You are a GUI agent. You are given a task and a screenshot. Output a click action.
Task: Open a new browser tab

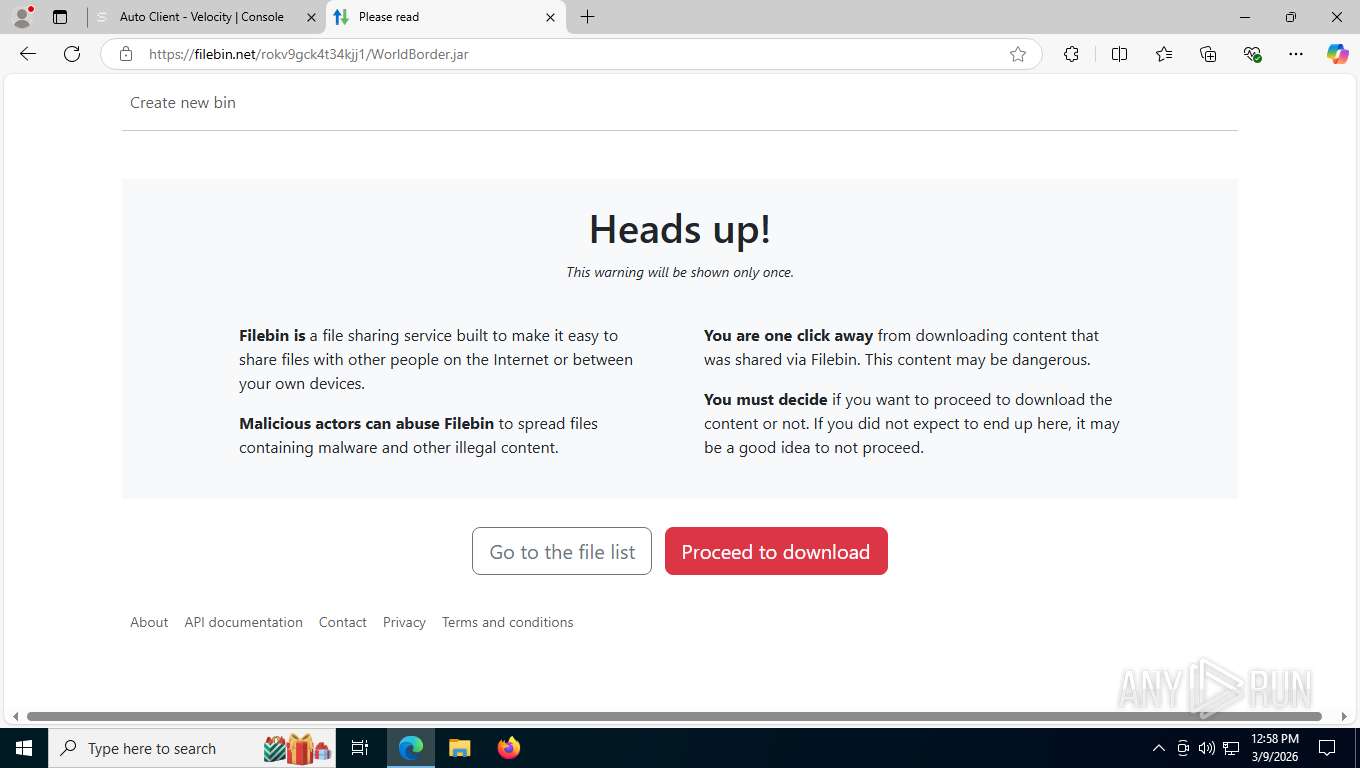[587, 17]
